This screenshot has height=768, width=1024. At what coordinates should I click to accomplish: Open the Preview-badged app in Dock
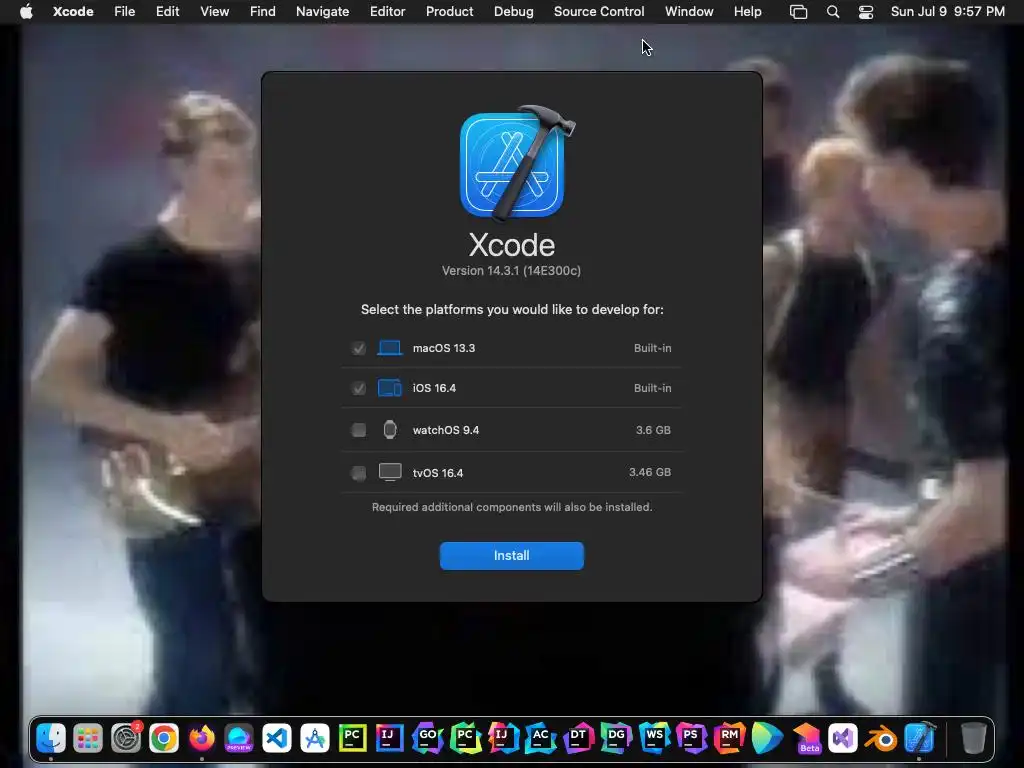(x=239, y=738)
